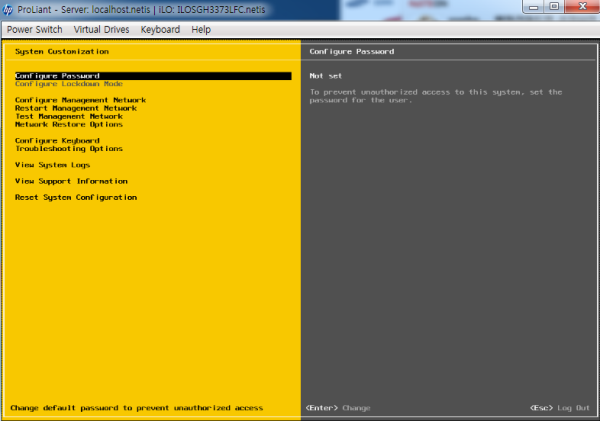Viewport: 600px width, 421px height.
Task: Select the highlighted Configure Password entry
Action: point(153,76)
